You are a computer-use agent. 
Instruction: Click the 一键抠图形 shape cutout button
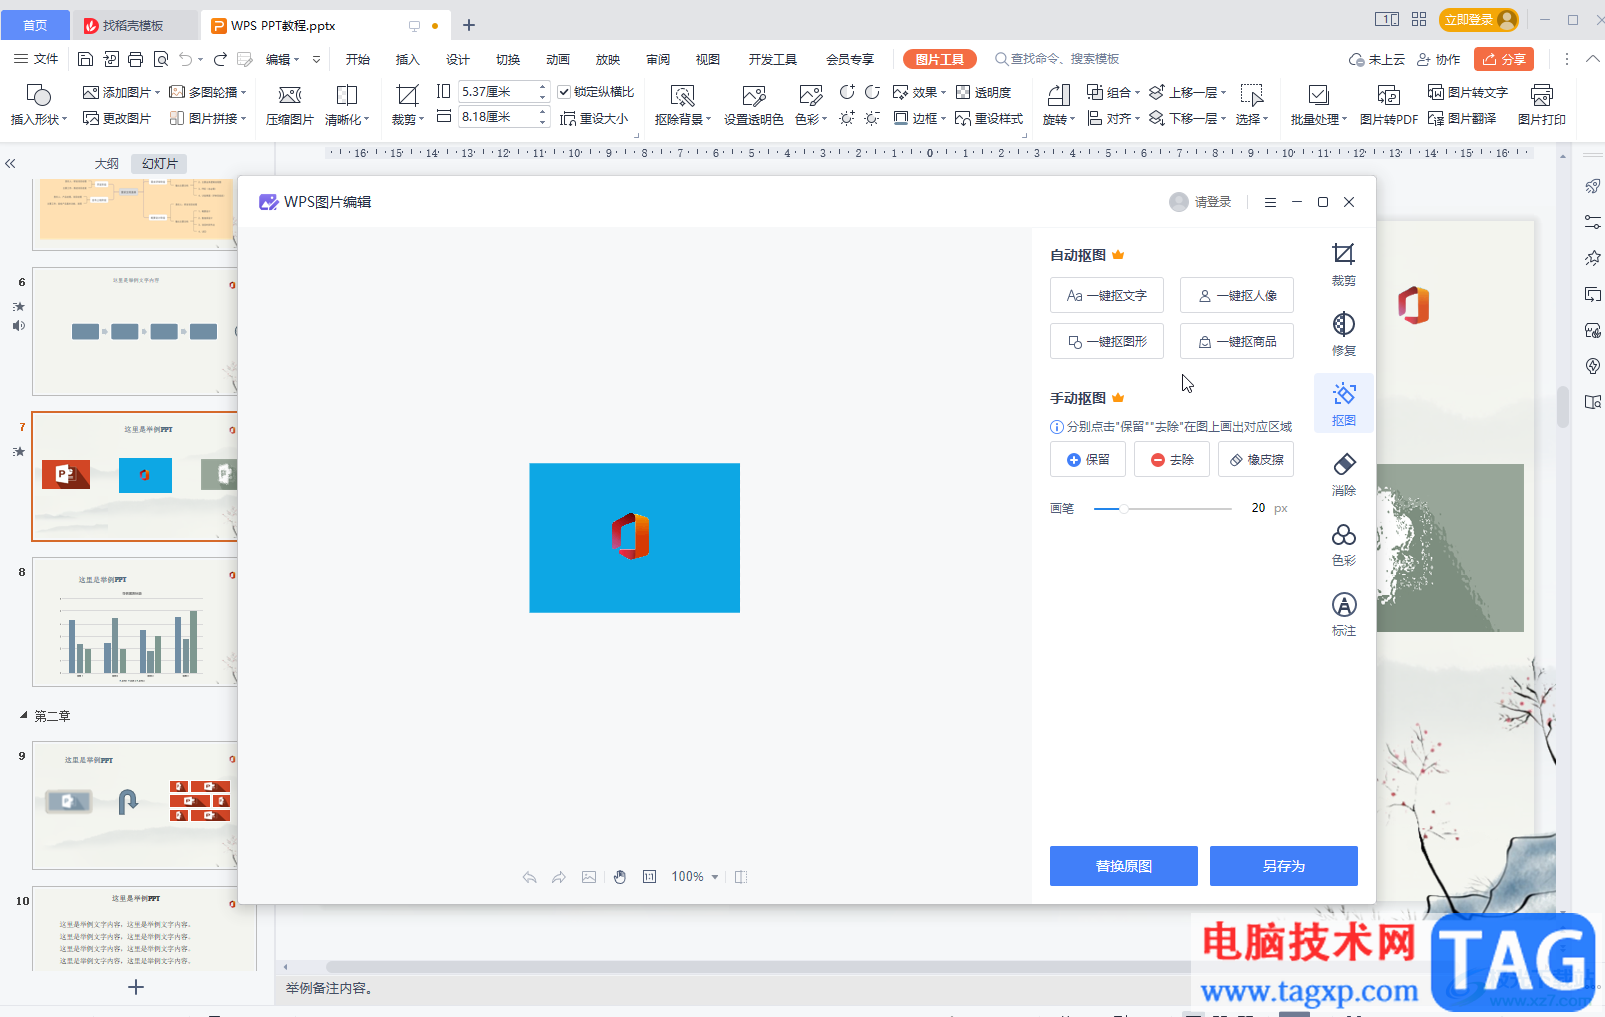click(x=1107, y=341)
